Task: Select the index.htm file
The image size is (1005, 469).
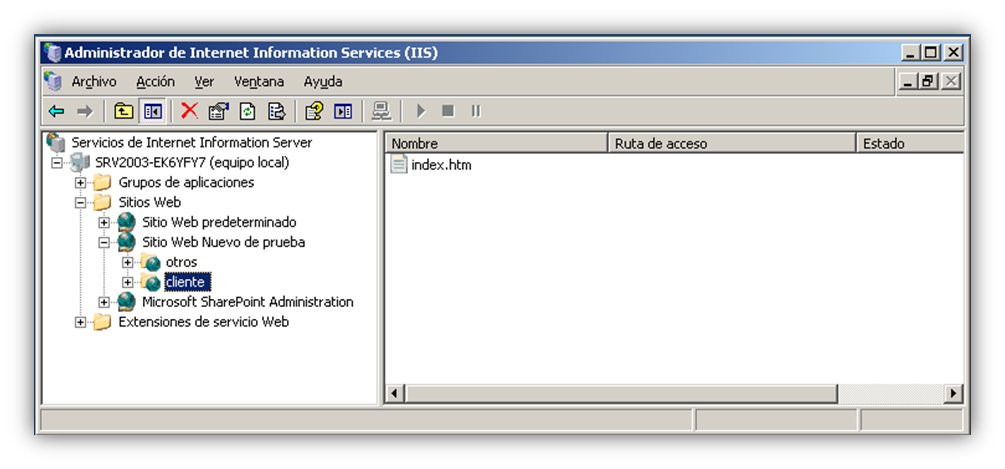Action: coord(441,165)
